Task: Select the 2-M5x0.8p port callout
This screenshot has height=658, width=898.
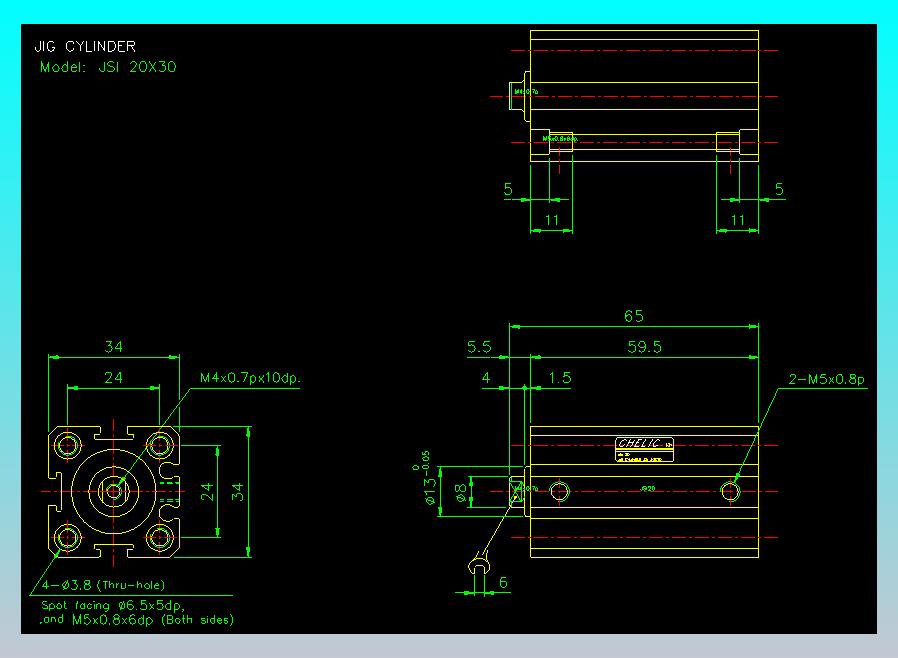Action: [x=826, y=379]
